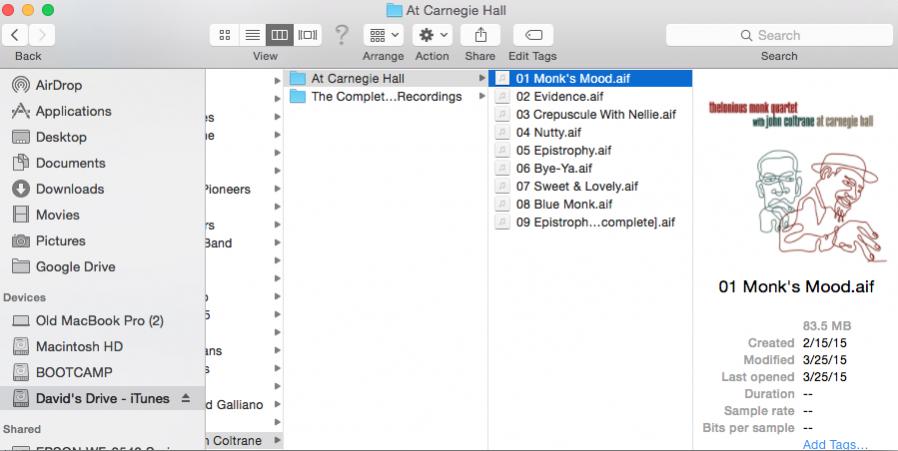Select Macintosh HD under Devices
Image resolution: width=898 pixels, height=451 pixels.
[79, 347]
